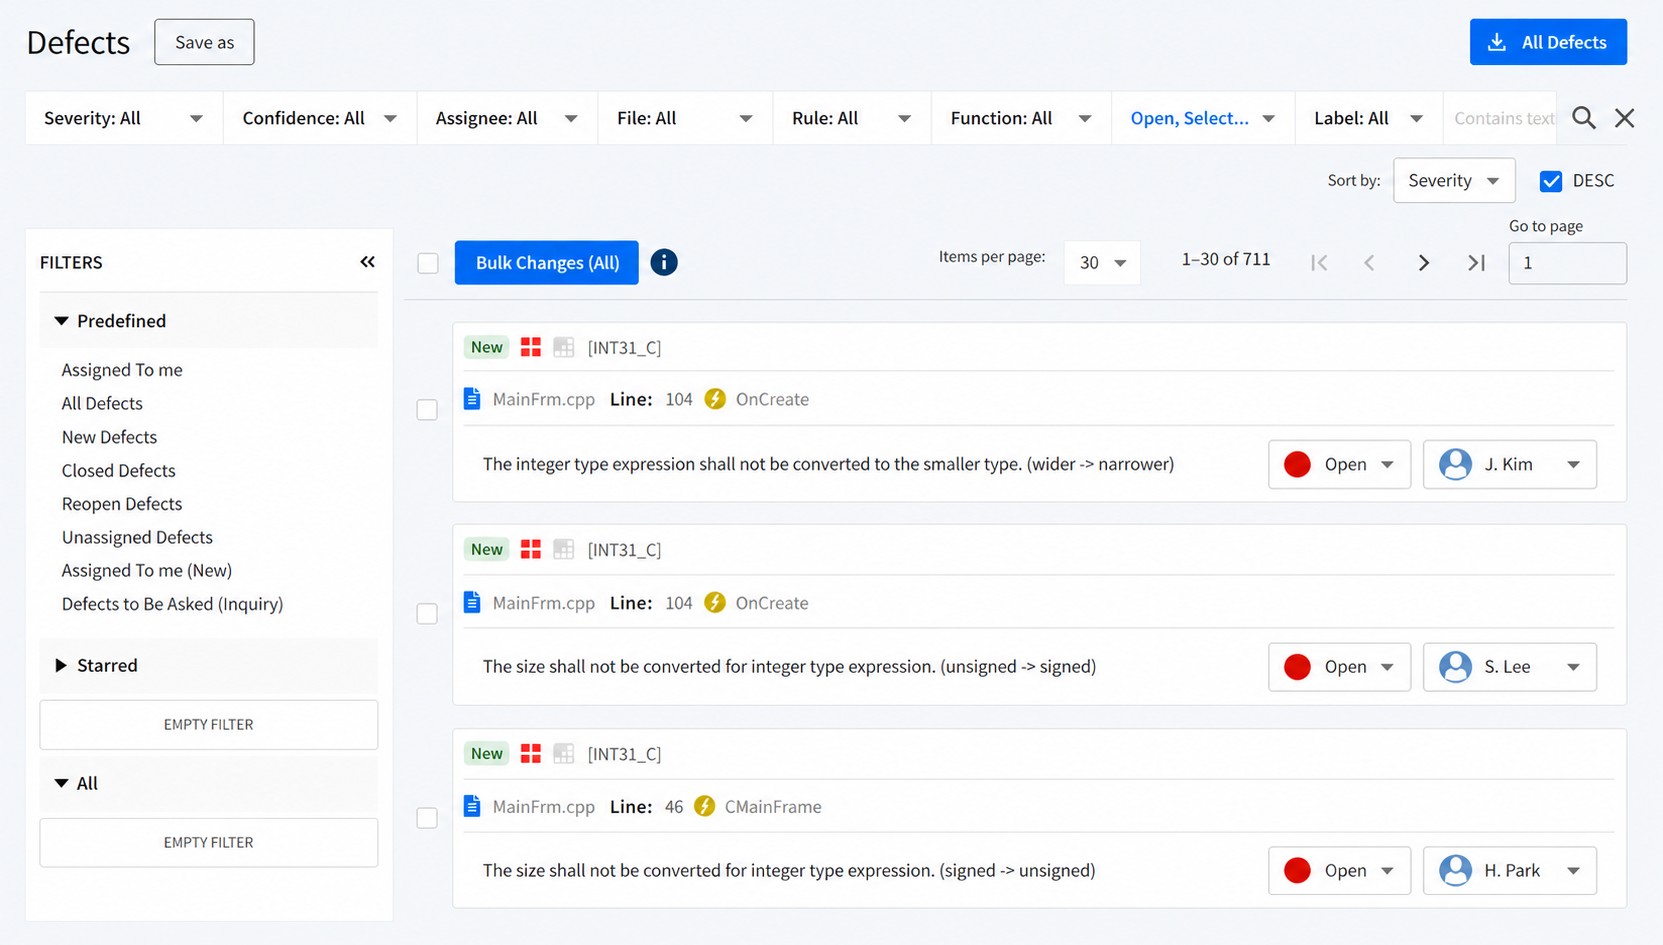Click the Bulk Changes (All) button
1663x945 pixels.
[x=547, y=262]
